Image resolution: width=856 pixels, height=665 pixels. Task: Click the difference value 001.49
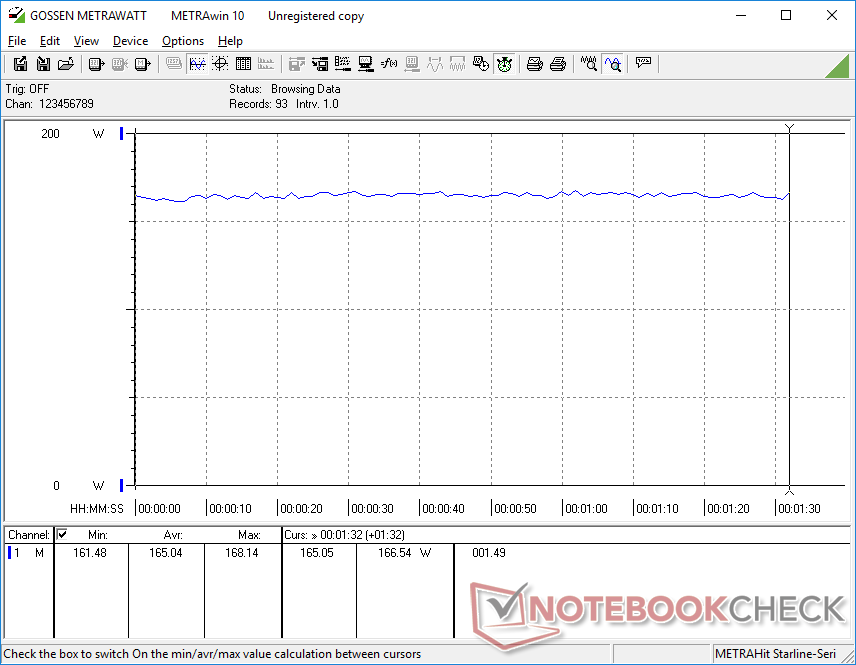pyautogui.click(x=489, y=553)
